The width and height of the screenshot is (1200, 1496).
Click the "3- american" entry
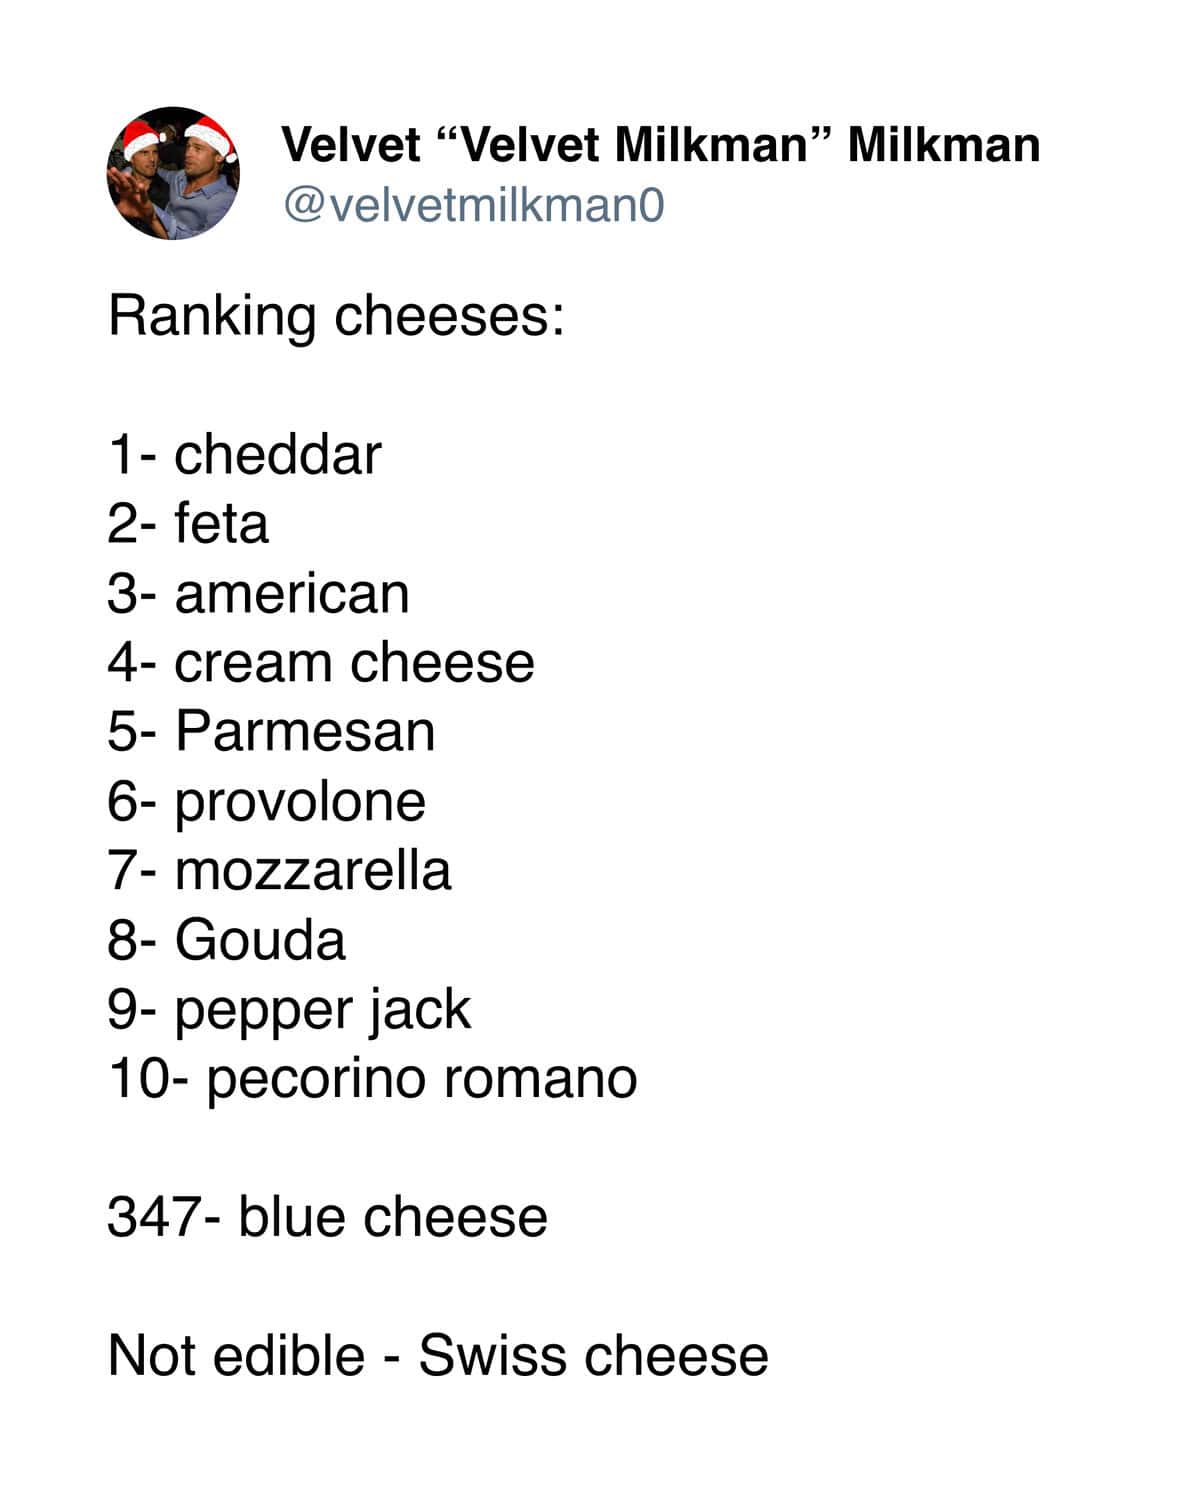pyautogui.click(x=258, y=593)
